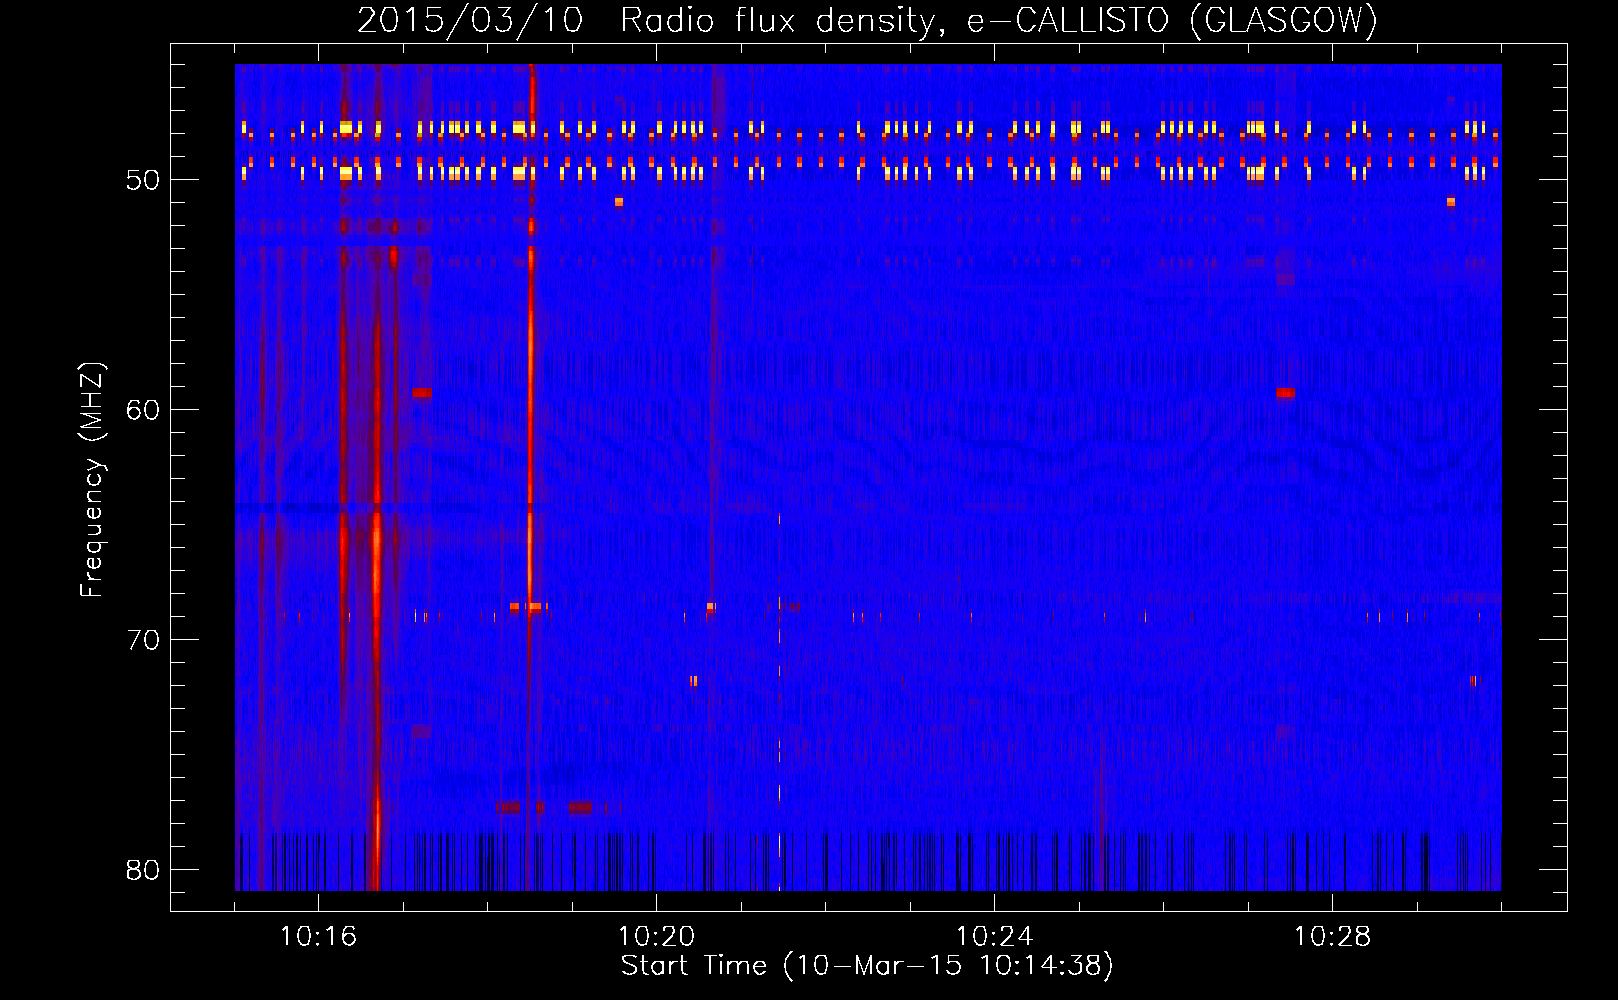Click the 50 frequency tick label
Image resolution: width=1618 pixels, height=1000 pixels.
(x=143, y=181)
